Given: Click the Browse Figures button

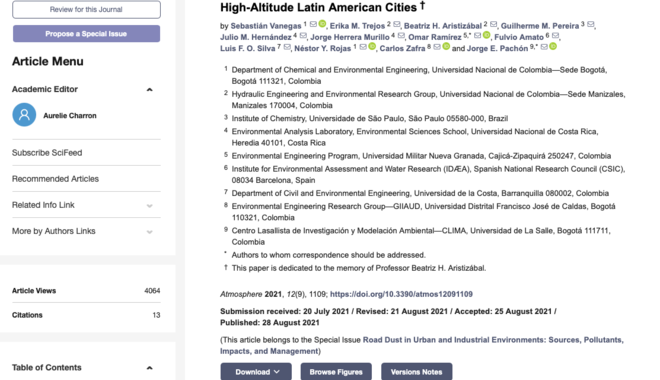Looking at the screenshot, I should tap(336, 372).
